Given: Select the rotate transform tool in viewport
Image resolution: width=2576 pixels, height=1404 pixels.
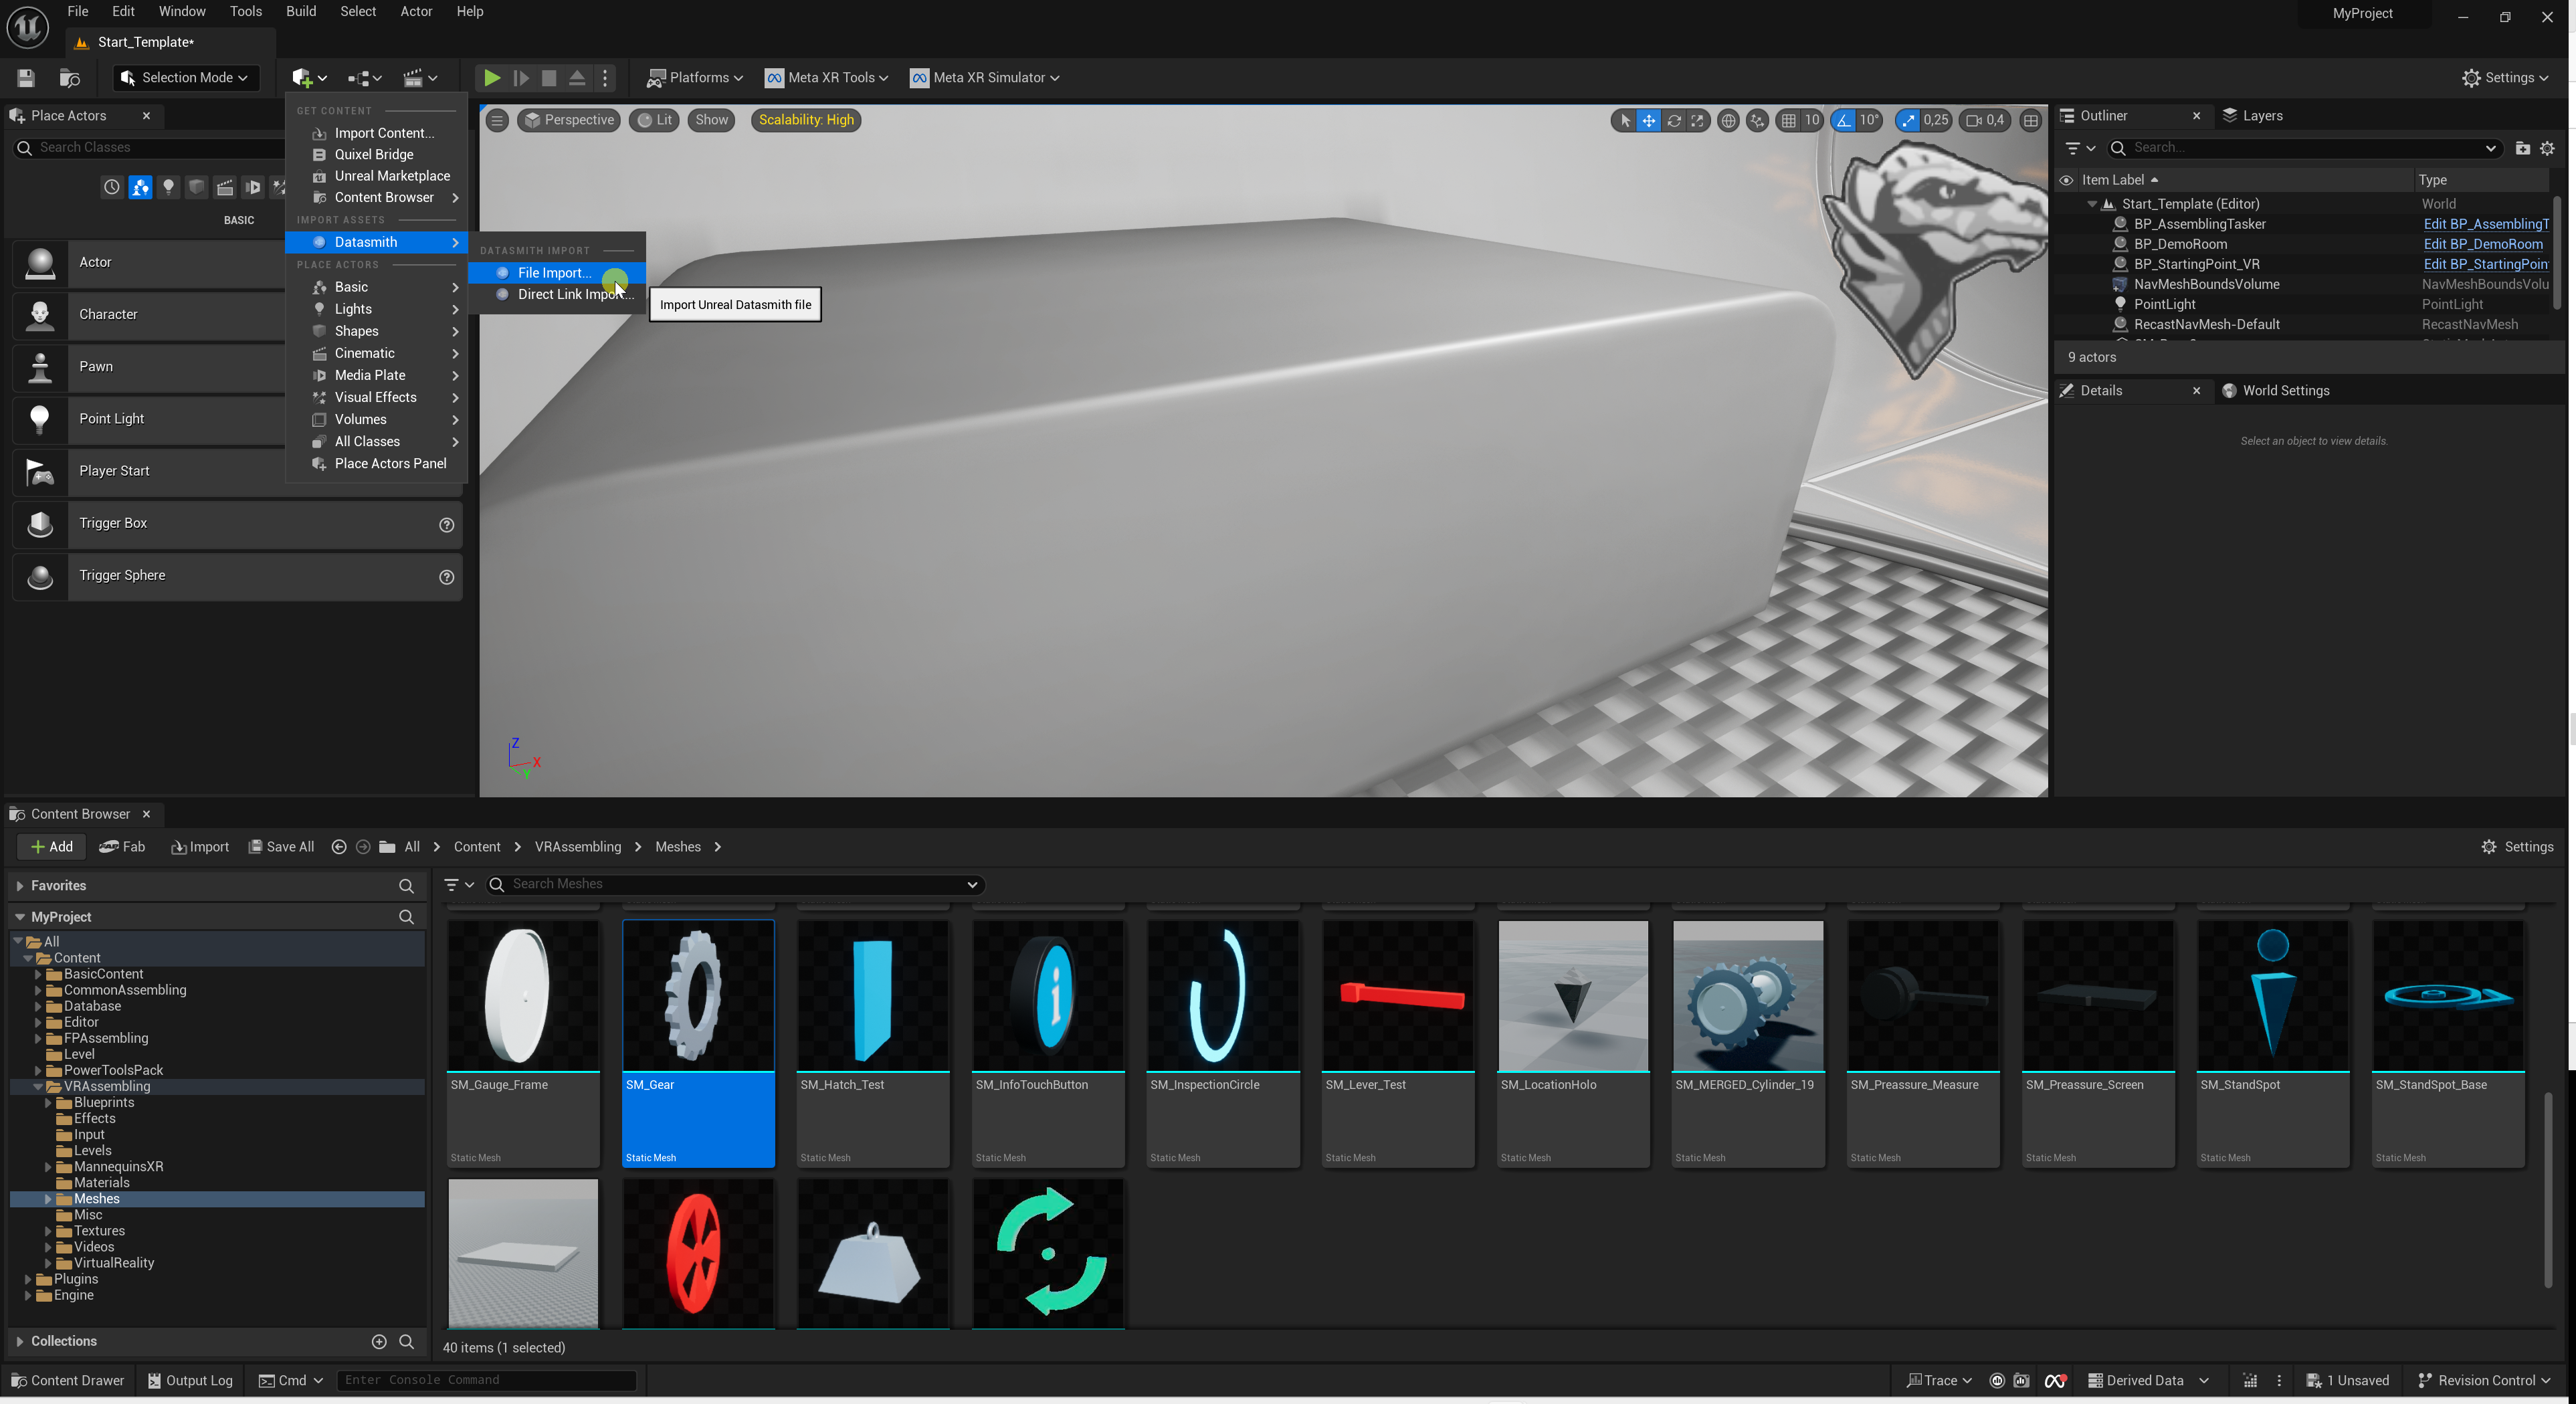Looking at the screenshot, I should (1673, 120).
